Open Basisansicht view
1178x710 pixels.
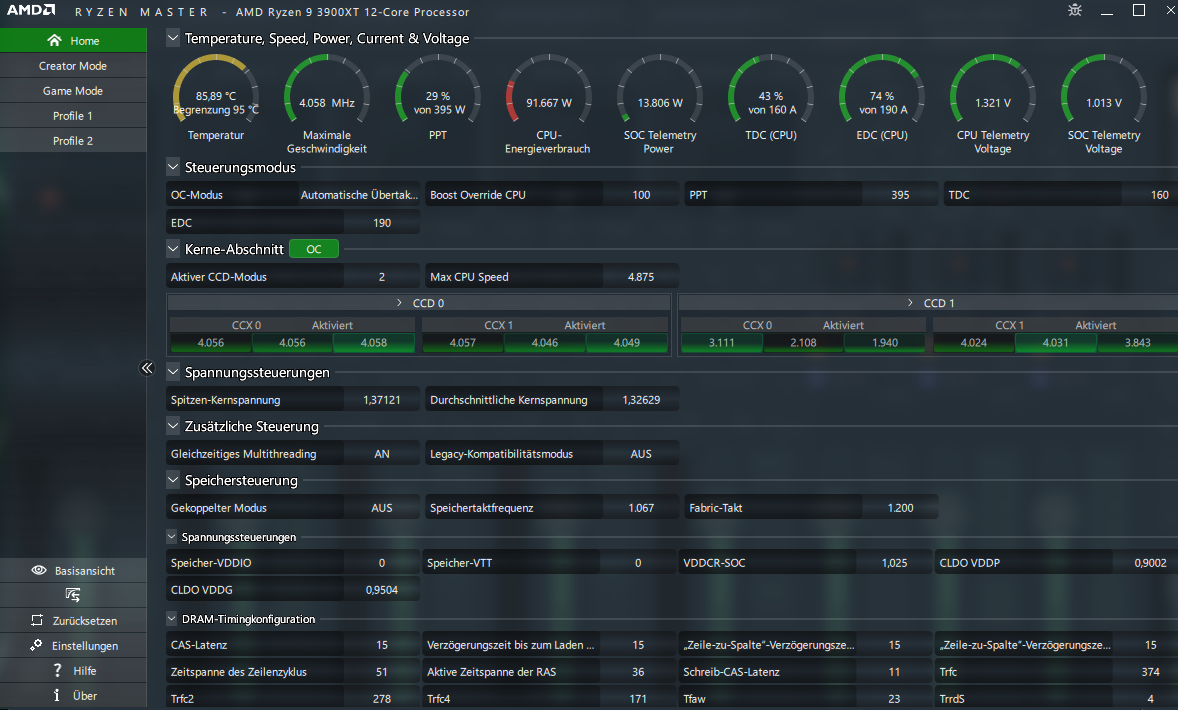pyautogui.click(x=73, y=570)
